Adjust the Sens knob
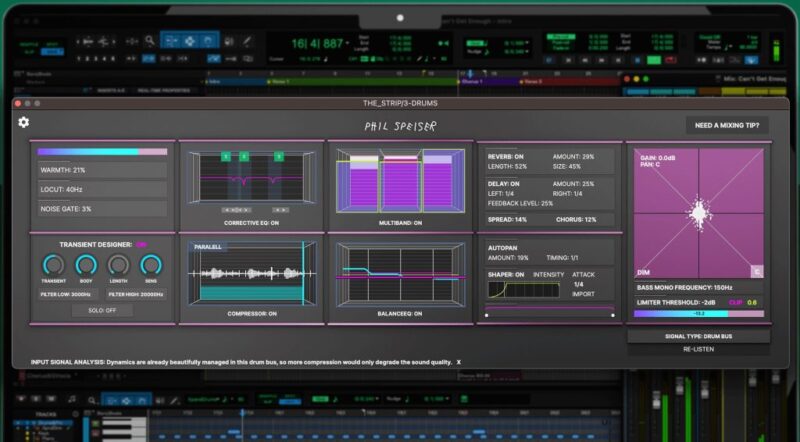This screenshot has height=442, width=800. coord(151,264)
